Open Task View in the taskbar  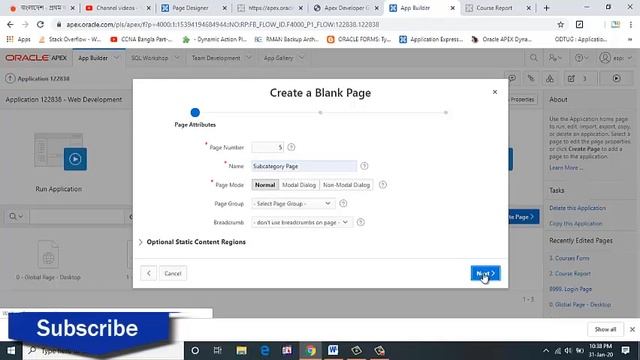pos(218,350)
